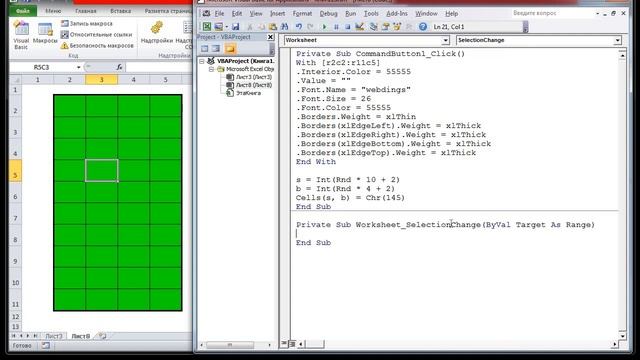Viewport: 640px width, 360px height.
Task: Click the blue Help question mark icon
Action: 423,27
